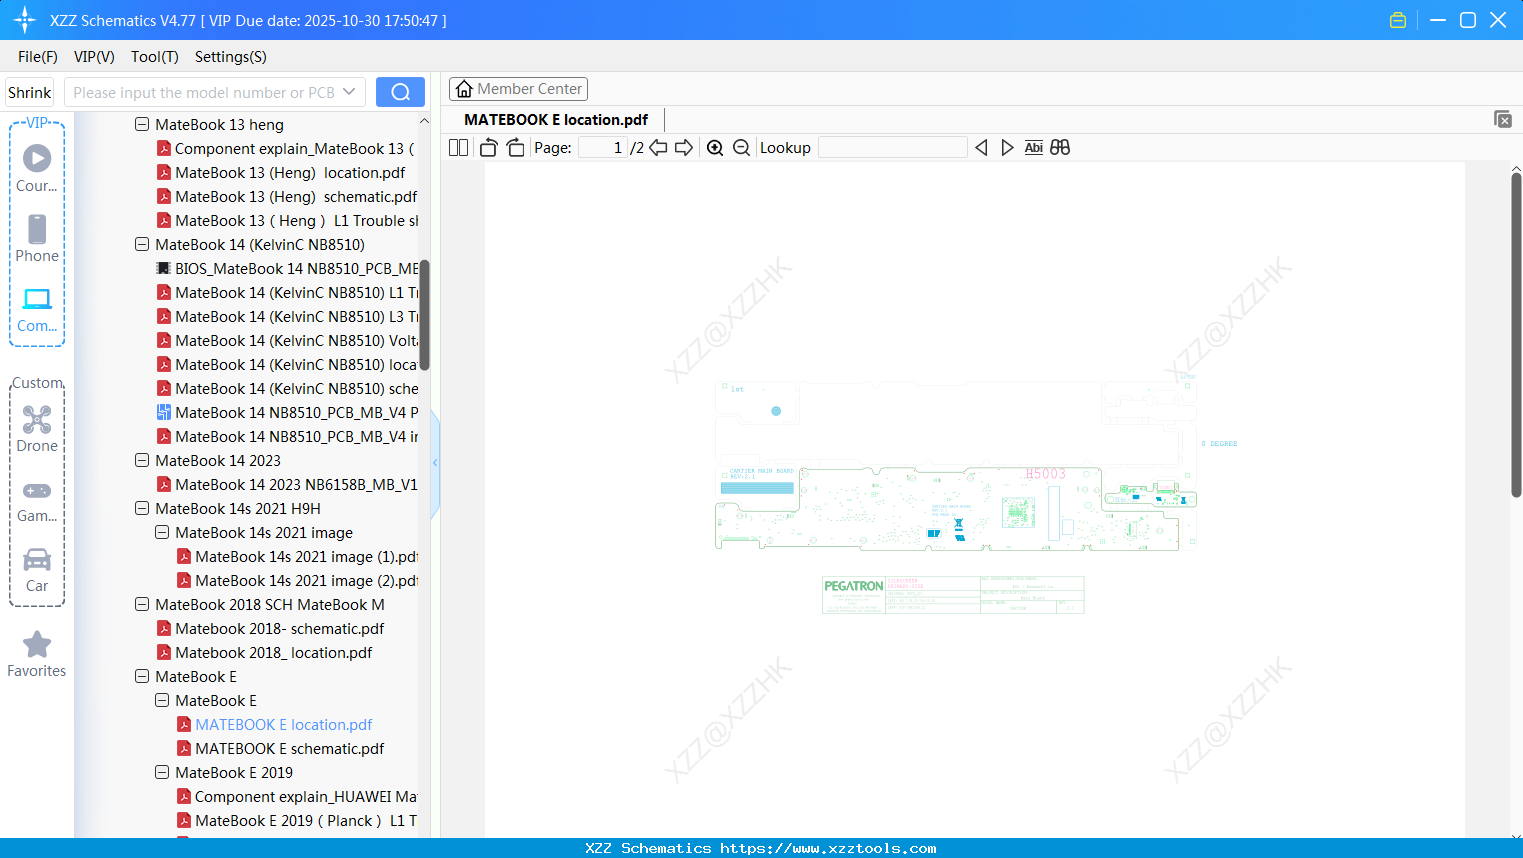Toggle Abi whole-word lookup matching
The width and height of the screenshot is (1523, 858).
pos(1033,147)
